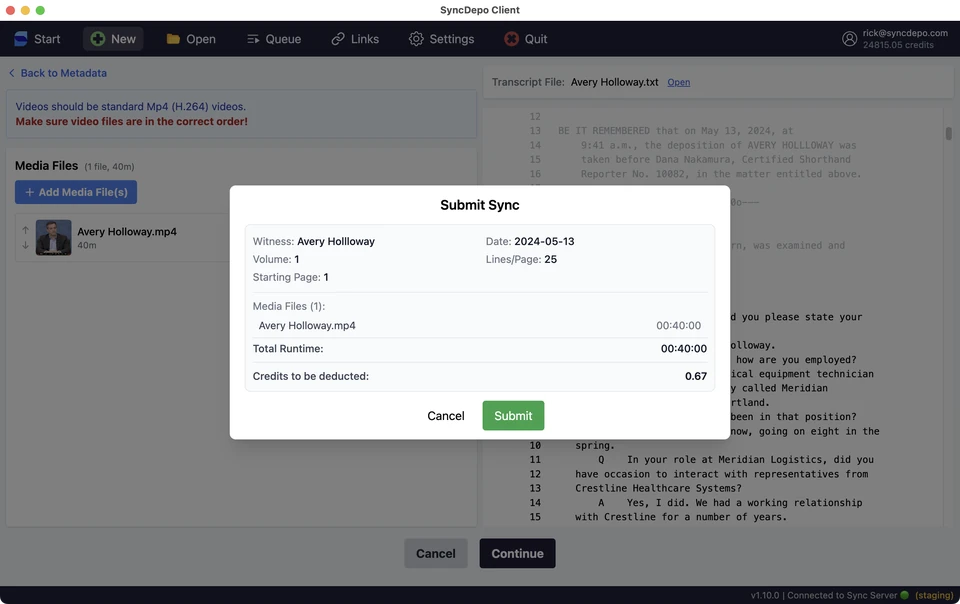Image resolution: width=960 pixels, height=604 pixels.
Task: Go to the Open menu item
Action: click(191, 39)
